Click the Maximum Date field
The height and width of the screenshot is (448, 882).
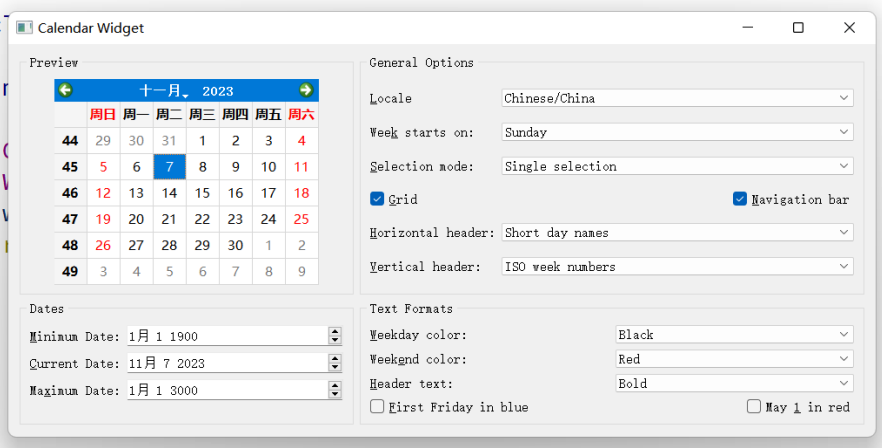[227, 390]
